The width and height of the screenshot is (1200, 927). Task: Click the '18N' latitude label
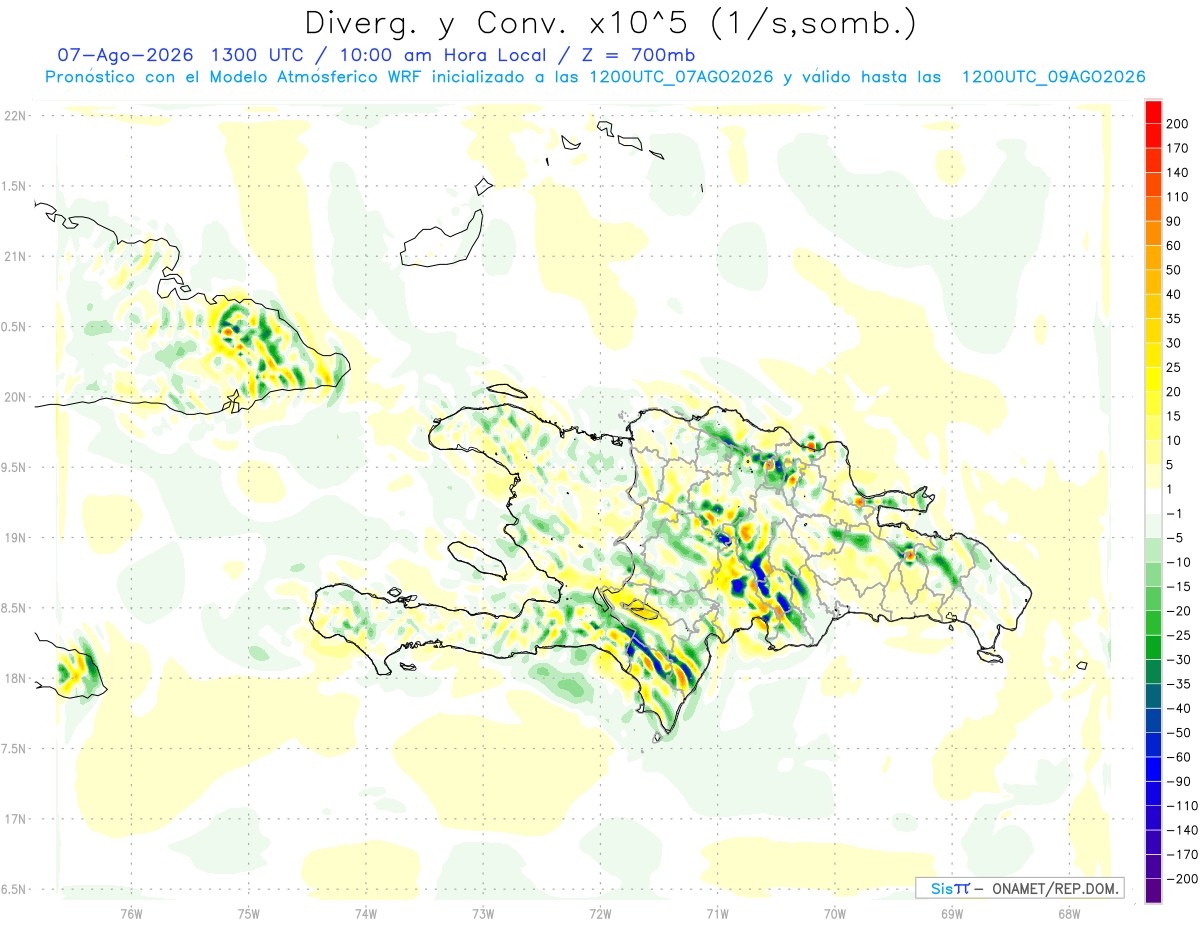[x=15, y=678]
